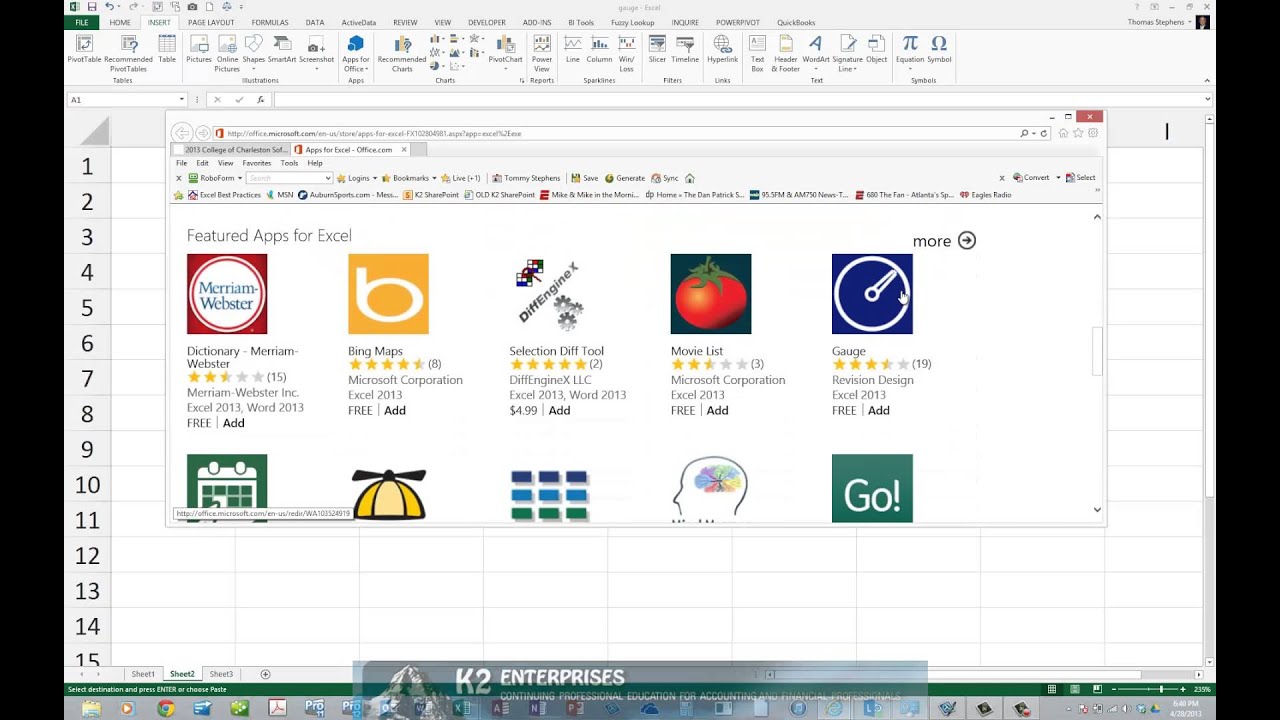Open Recommended PivotTables

click(128, 53)
